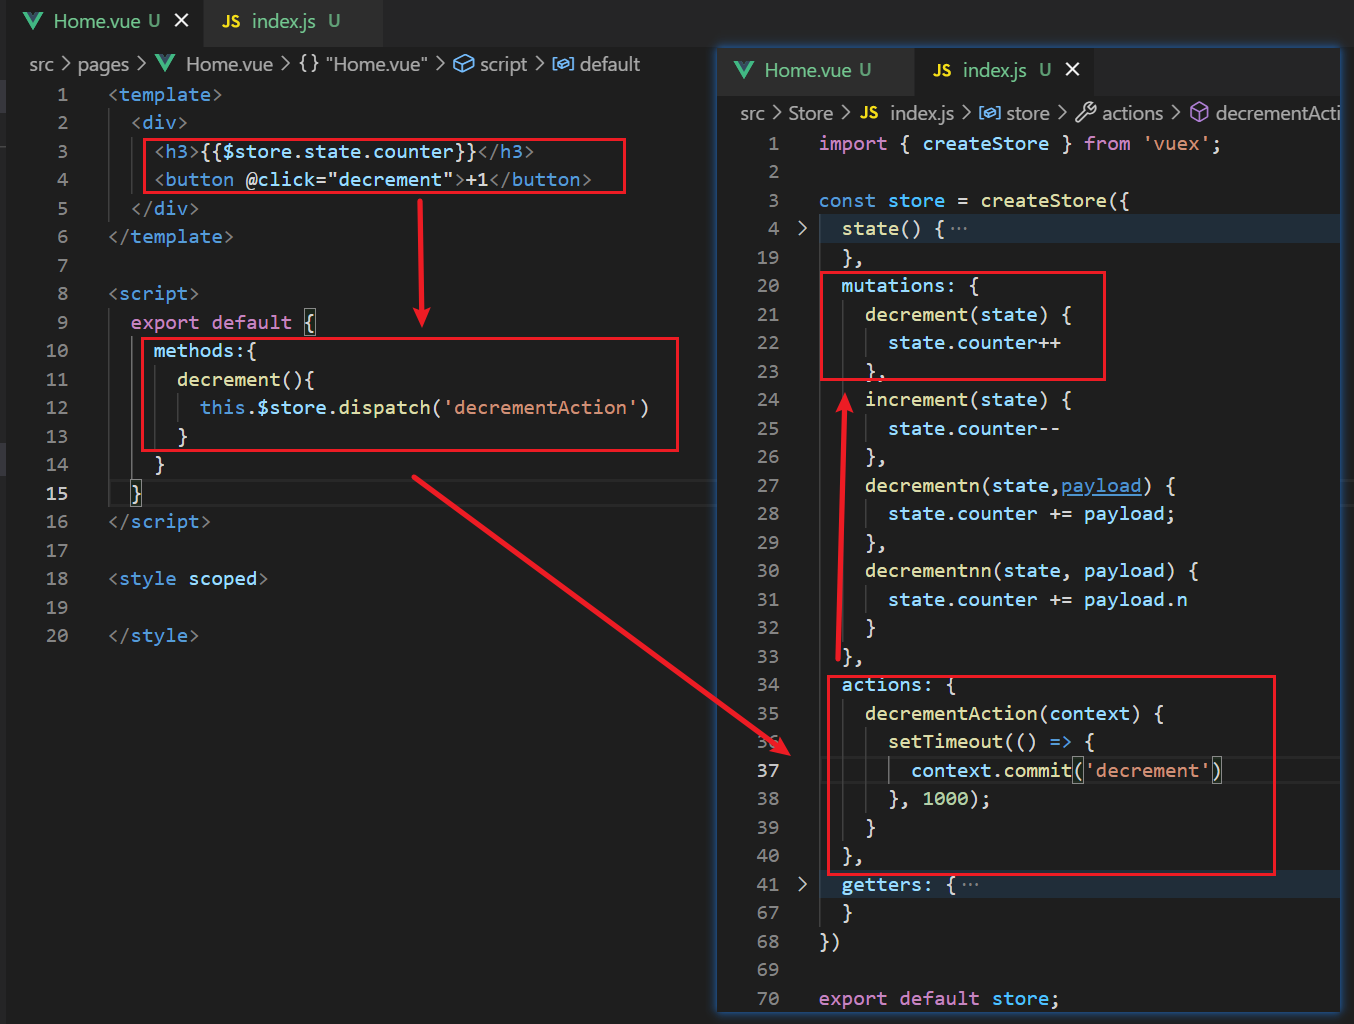Screen dimensions: 1354x1024
Task: Click underlined 'payload' parameter on line 27
Action: point(1101,486)
